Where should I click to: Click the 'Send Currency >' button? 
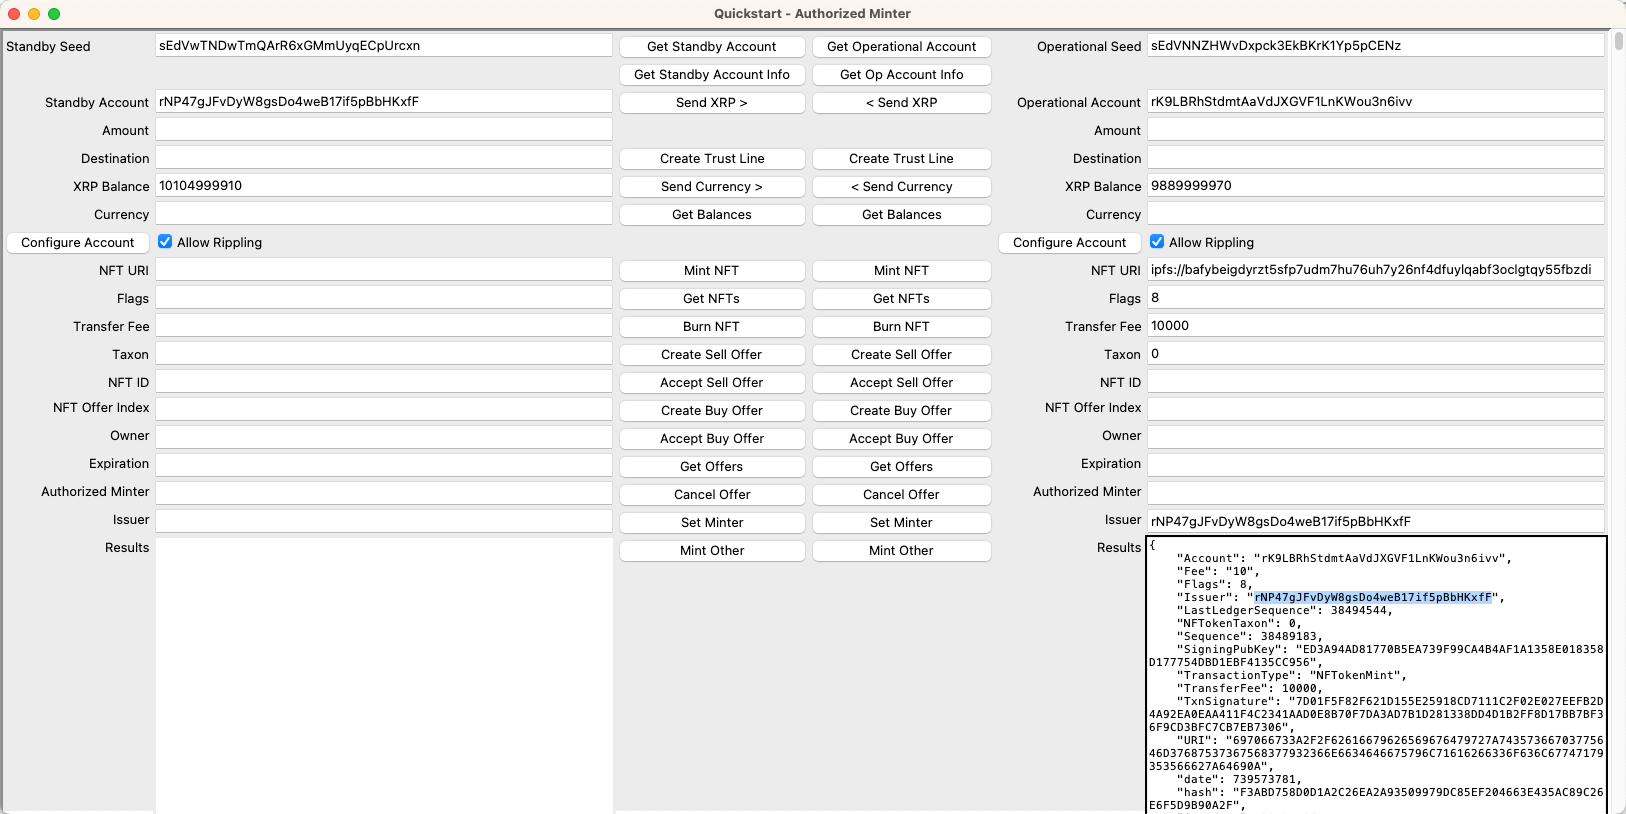[711, 187]
